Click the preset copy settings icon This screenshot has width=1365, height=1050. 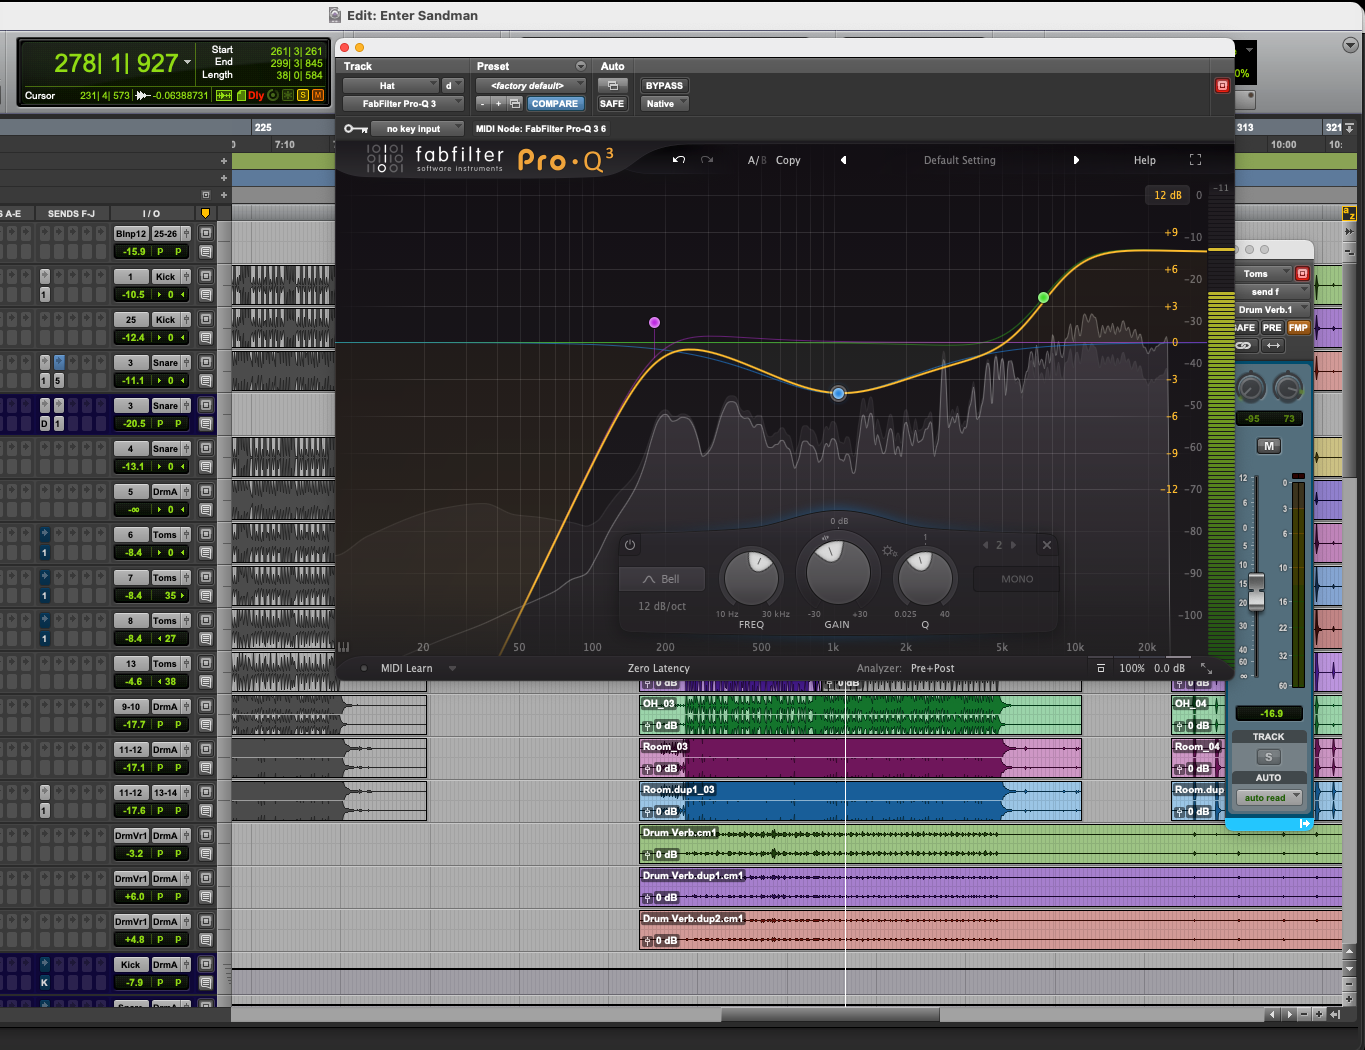pyautogui.click(x=515, y=104)
